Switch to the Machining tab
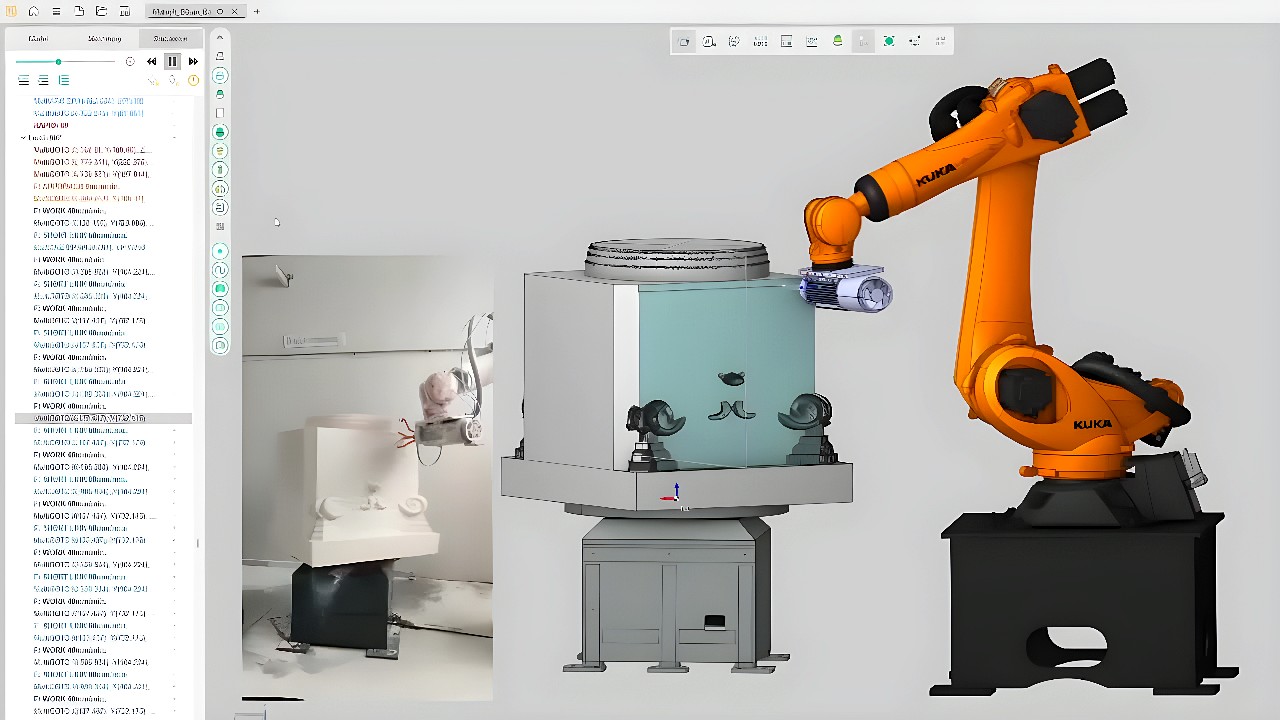1280x720 pixels. [x=104, y=38]
